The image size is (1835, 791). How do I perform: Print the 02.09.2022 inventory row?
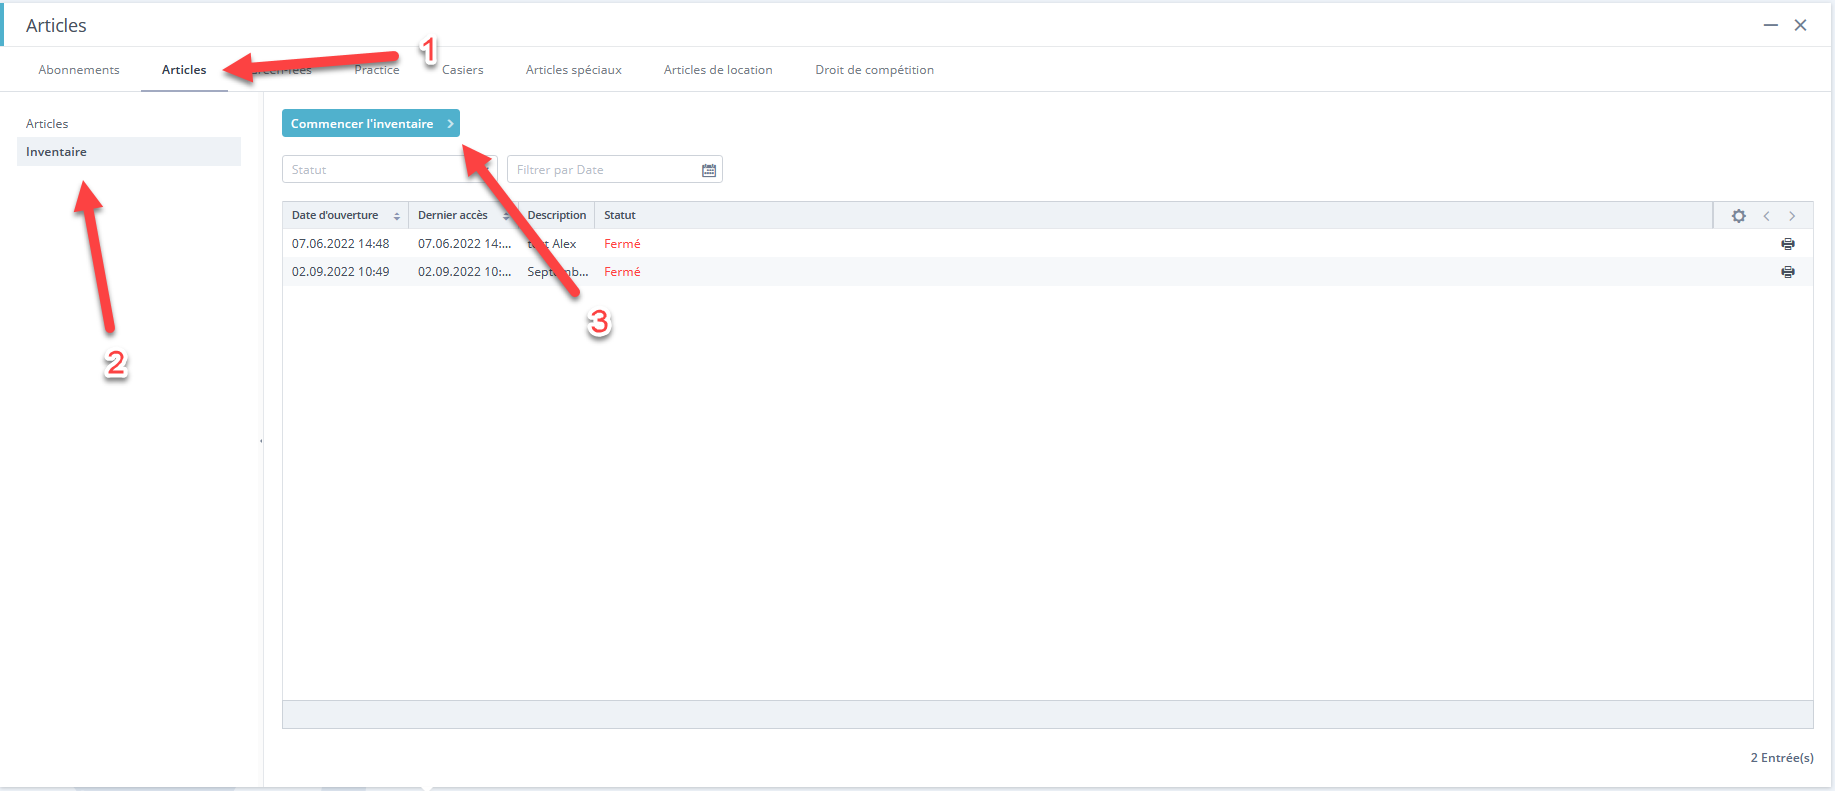pyautogui.click(x=1788, y=272)
